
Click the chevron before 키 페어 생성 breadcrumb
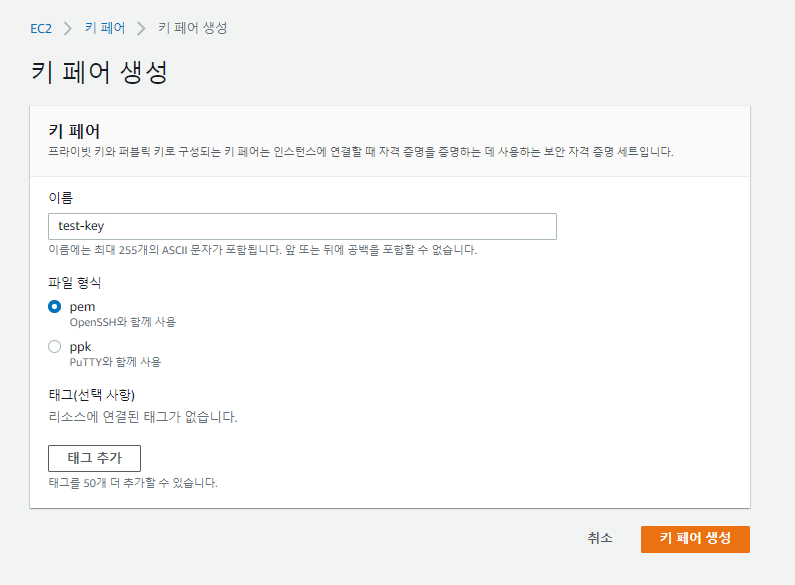pos(141,28)
